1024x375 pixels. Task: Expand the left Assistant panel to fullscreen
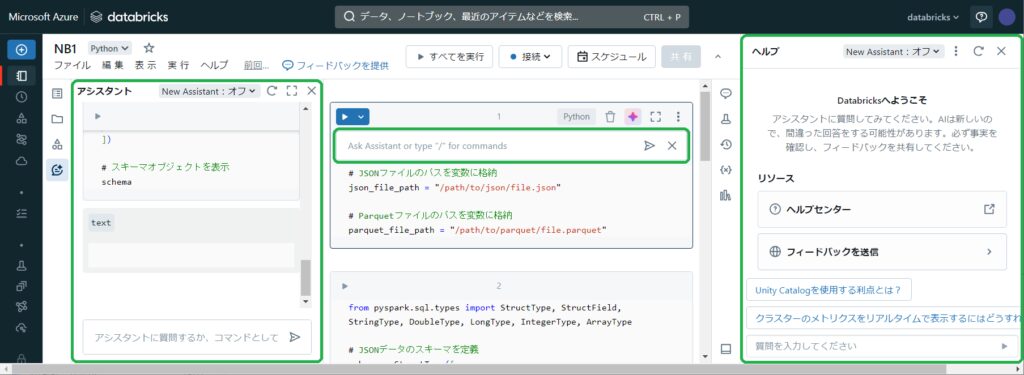292,91
